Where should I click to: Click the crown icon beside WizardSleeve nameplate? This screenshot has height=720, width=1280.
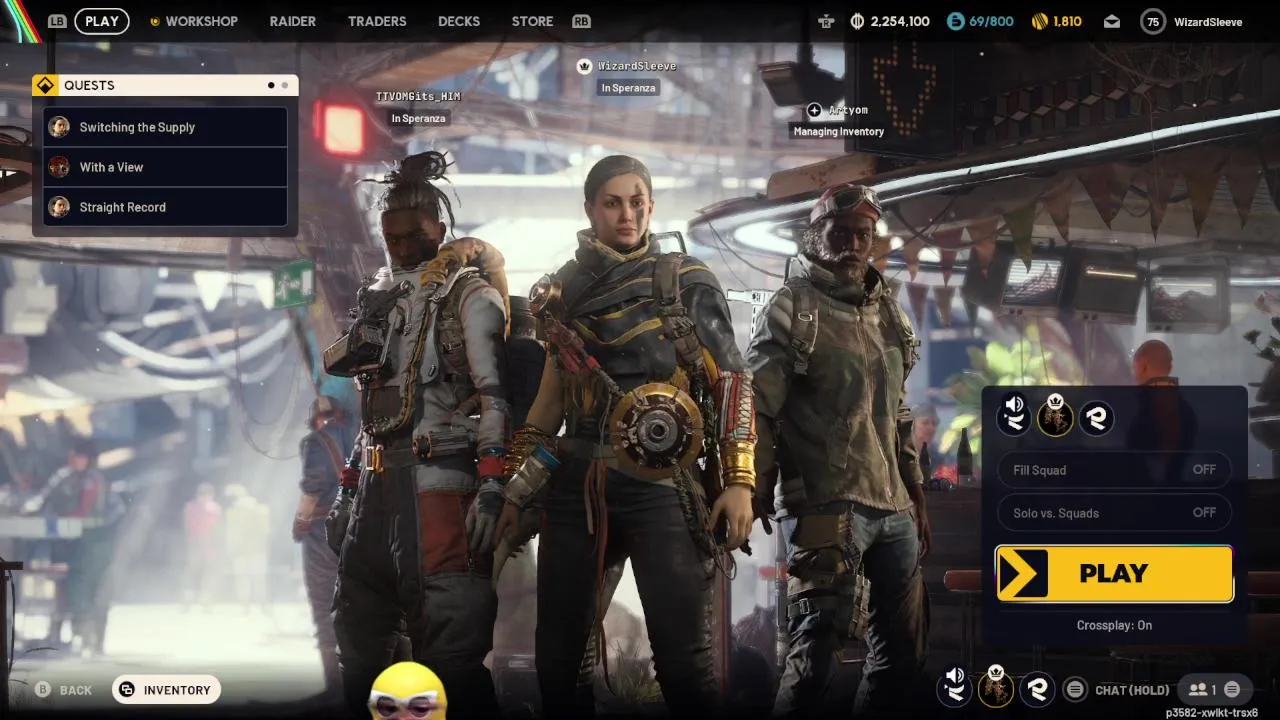(x=584, y=66)
